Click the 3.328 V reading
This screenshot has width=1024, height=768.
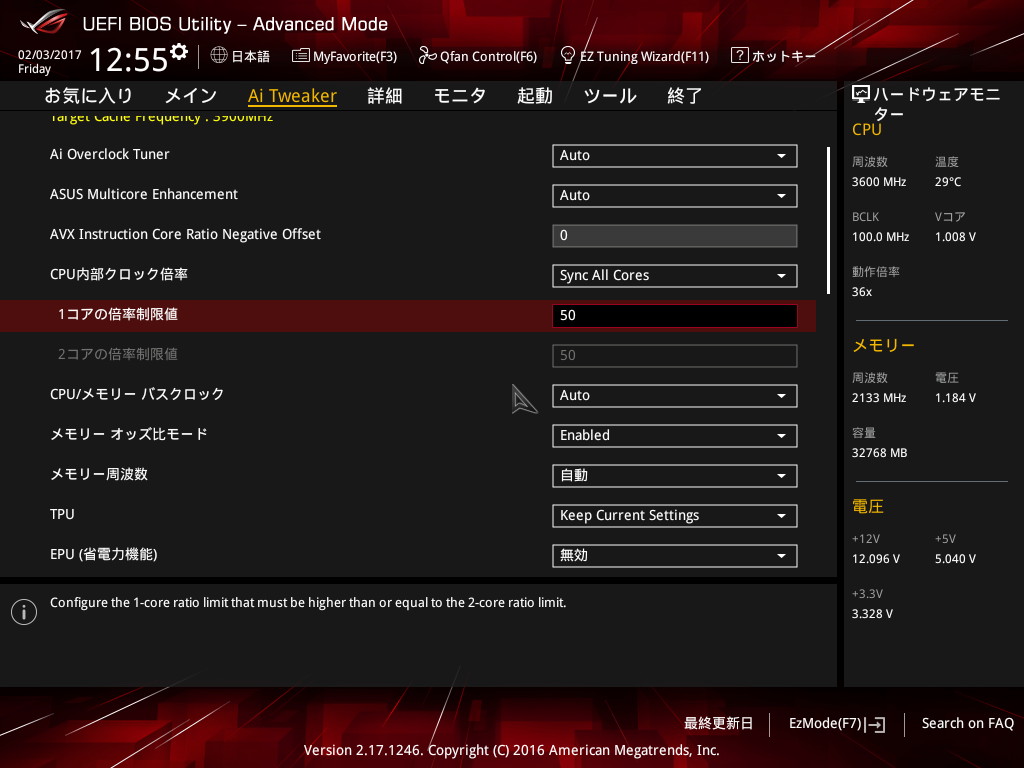click(x=872, y=614)
